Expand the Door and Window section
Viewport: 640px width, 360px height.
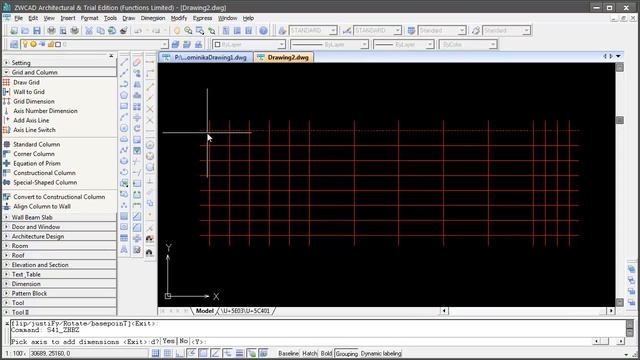coord(7,227)
